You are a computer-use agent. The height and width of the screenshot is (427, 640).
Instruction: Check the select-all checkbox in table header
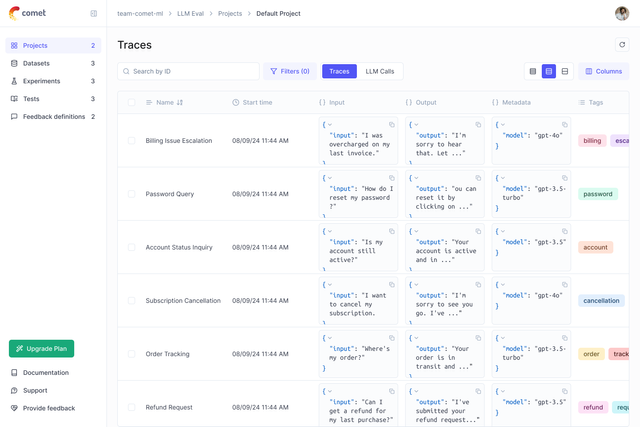(x=131, y=102)
